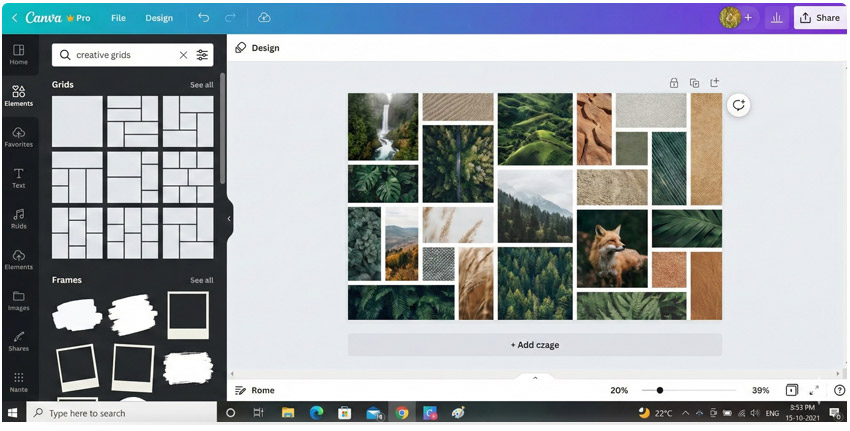
Task: Show hidden system tray icons
Action: coord(685,413)
